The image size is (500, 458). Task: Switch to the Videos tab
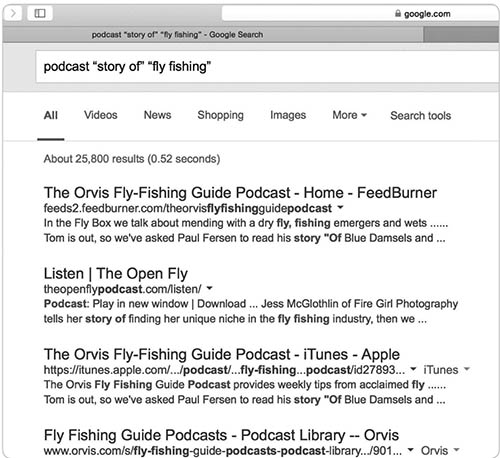click(101, 115)
